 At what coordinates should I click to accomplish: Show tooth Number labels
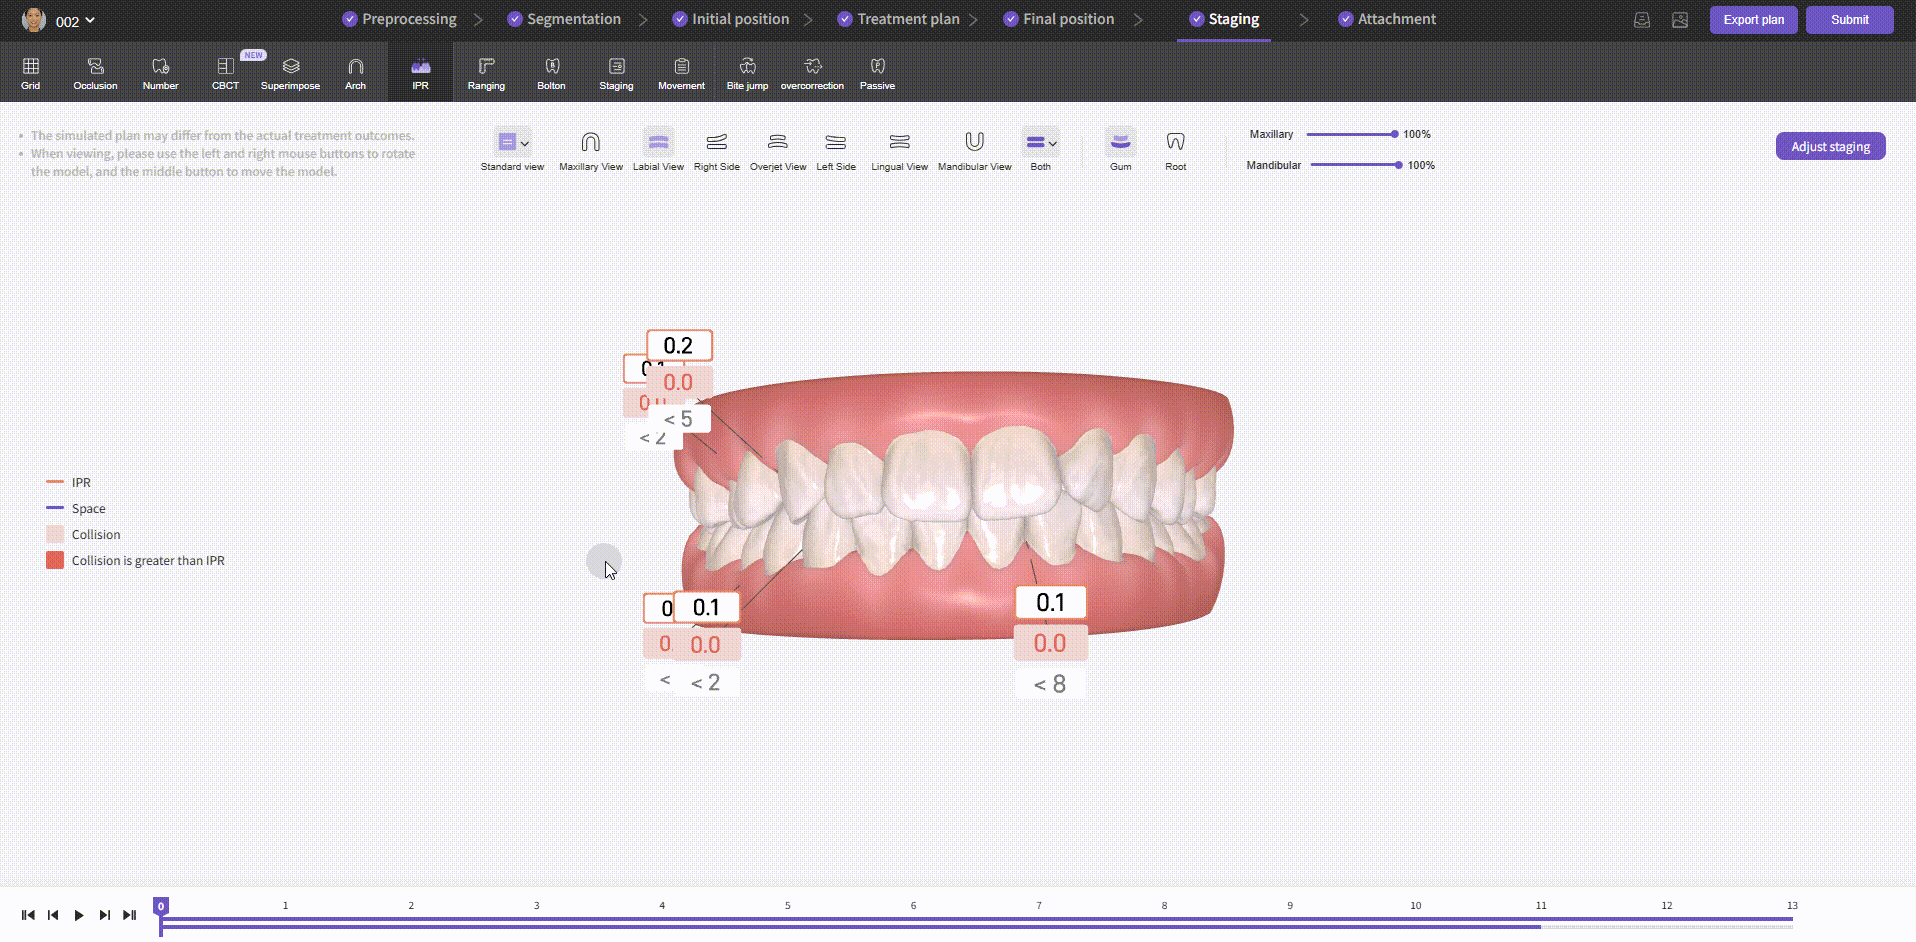pos(160,73)
